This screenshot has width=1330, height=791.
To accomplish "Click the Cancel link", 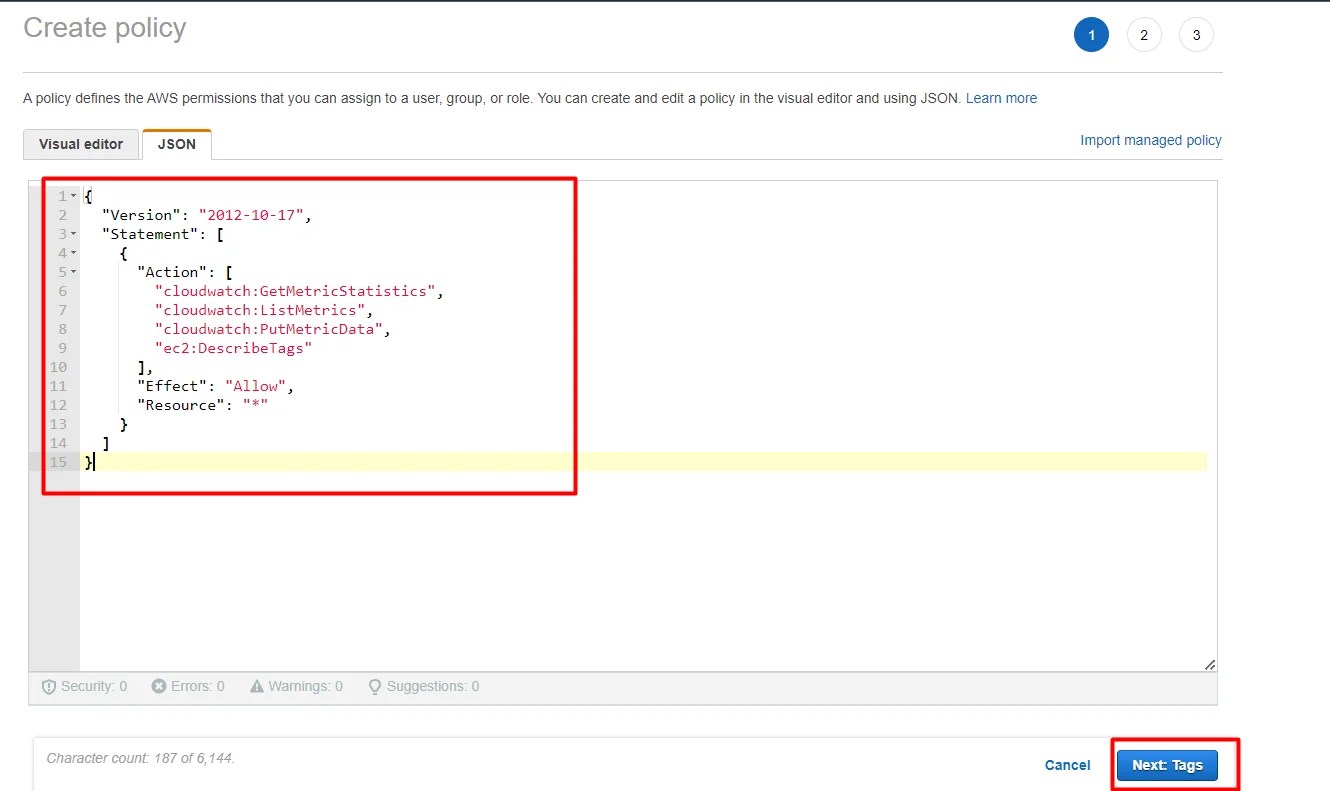I will tap(1067, 764).
